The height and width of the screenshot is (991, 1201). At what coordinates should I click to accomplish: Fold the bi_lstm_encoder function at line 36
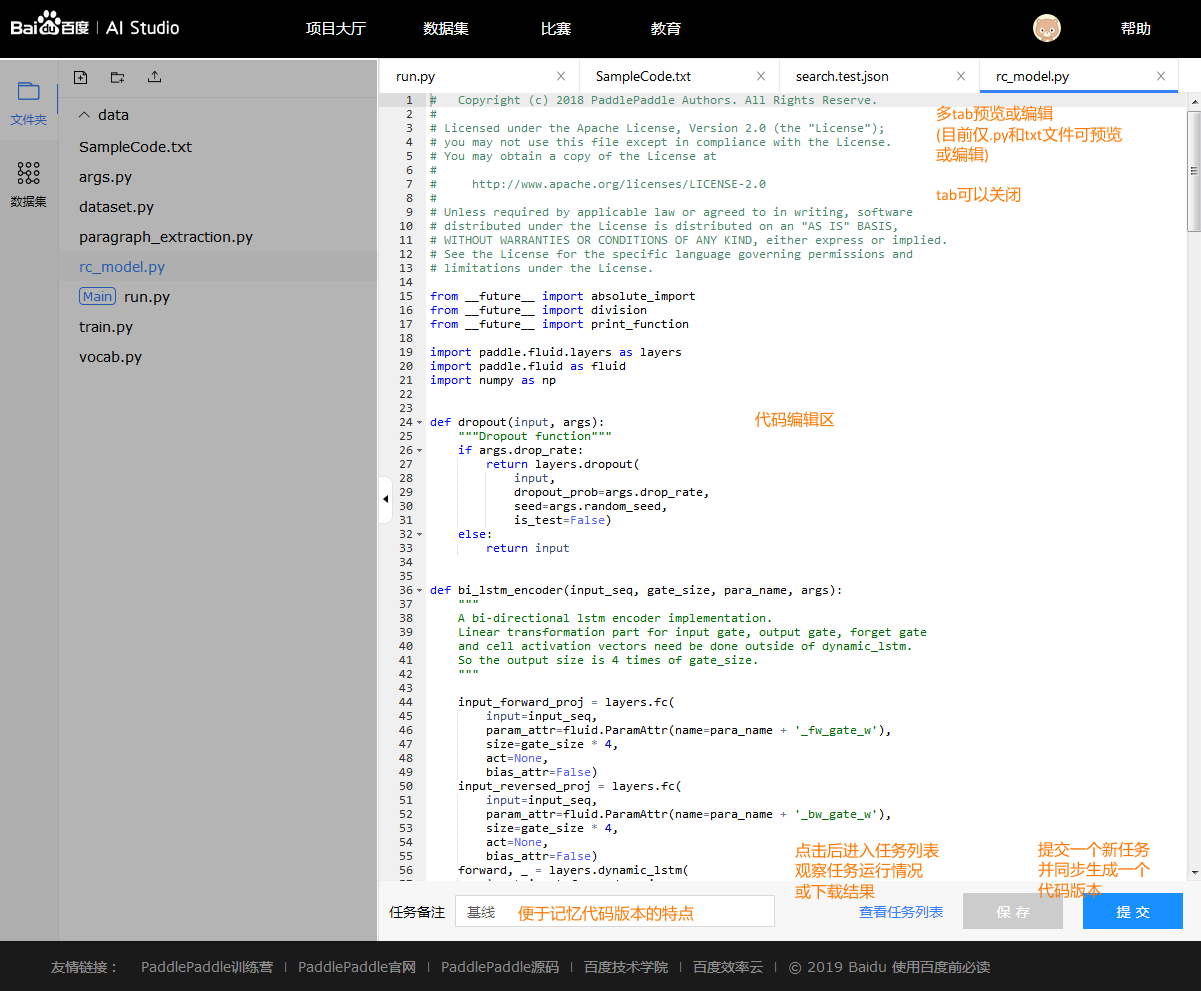tap(420, 590)
